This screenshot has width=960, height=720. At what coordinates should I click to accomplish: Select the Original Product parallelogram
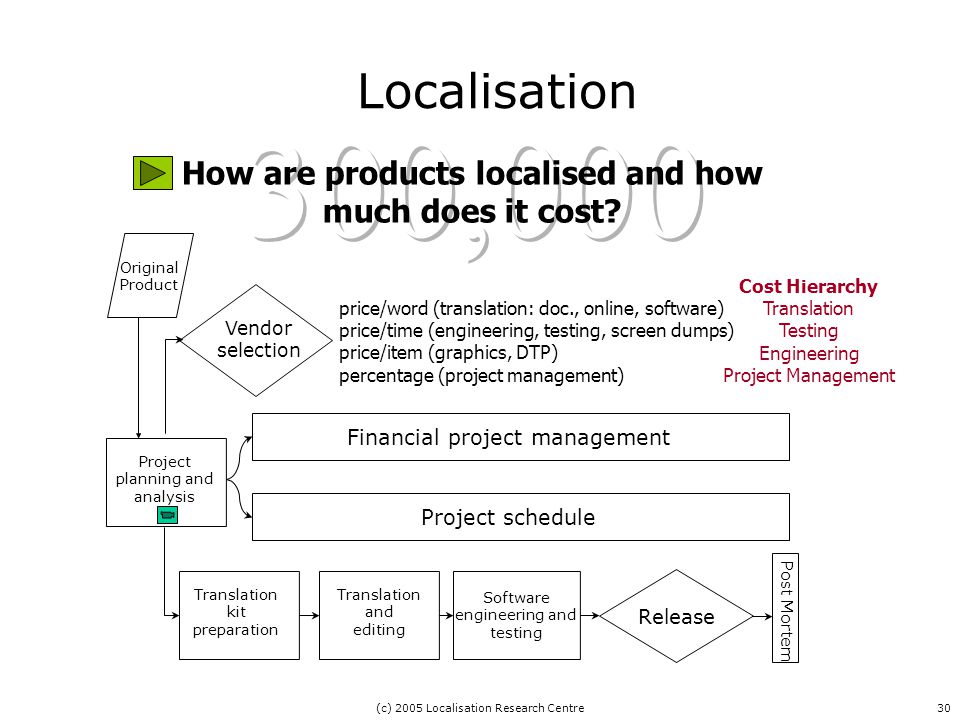tap(150, 276)
